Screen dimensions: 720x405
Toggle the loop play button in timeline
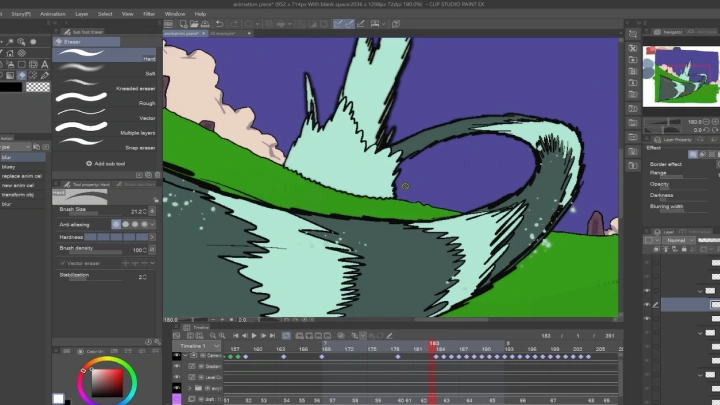coord(286,336)
